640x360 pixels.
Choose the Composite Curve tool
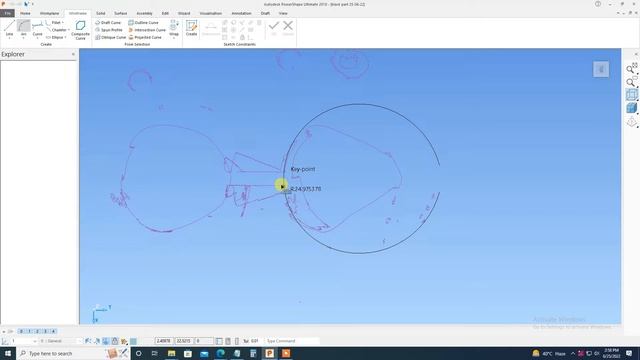[x=80, y=30]
